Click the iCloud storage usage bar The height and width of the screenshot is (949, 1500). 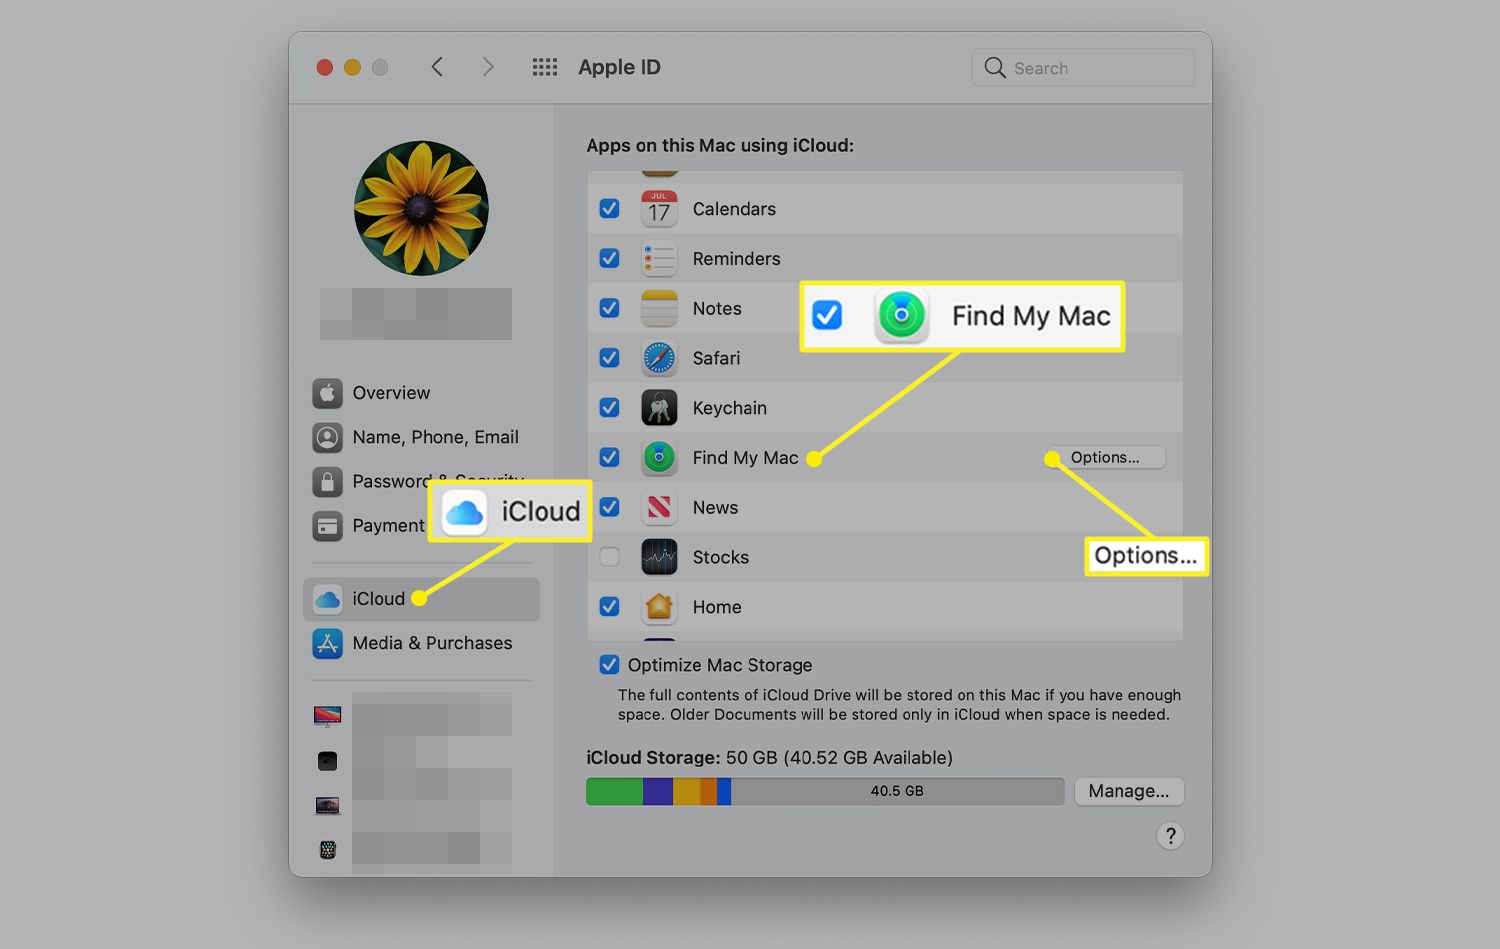coord(825,791)
